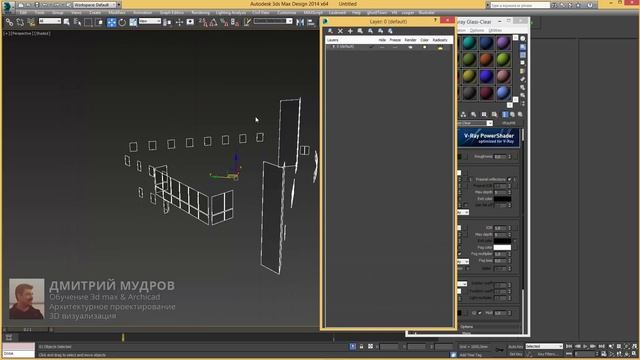Open the Reference Coordinate System dropdown
Screen dimensions: 640x360
point(150,21)
